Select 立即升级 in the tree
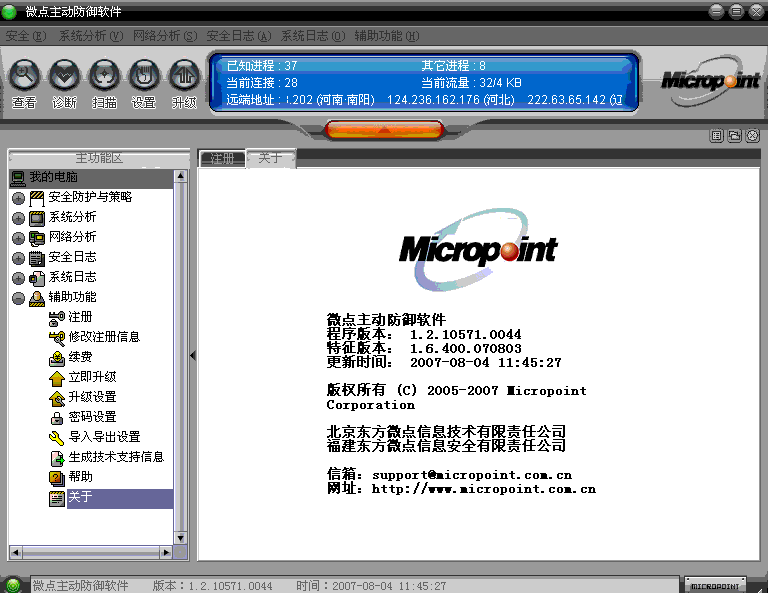The width and height of the screenshot is (768, 593). [x=93, y=377]
